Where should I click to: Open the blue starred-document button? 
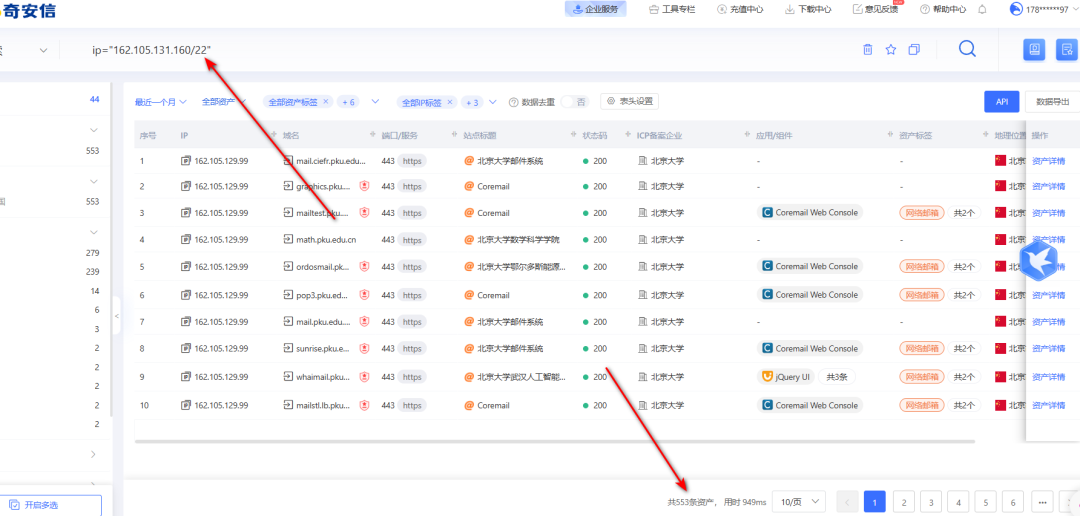point(1068,50)
